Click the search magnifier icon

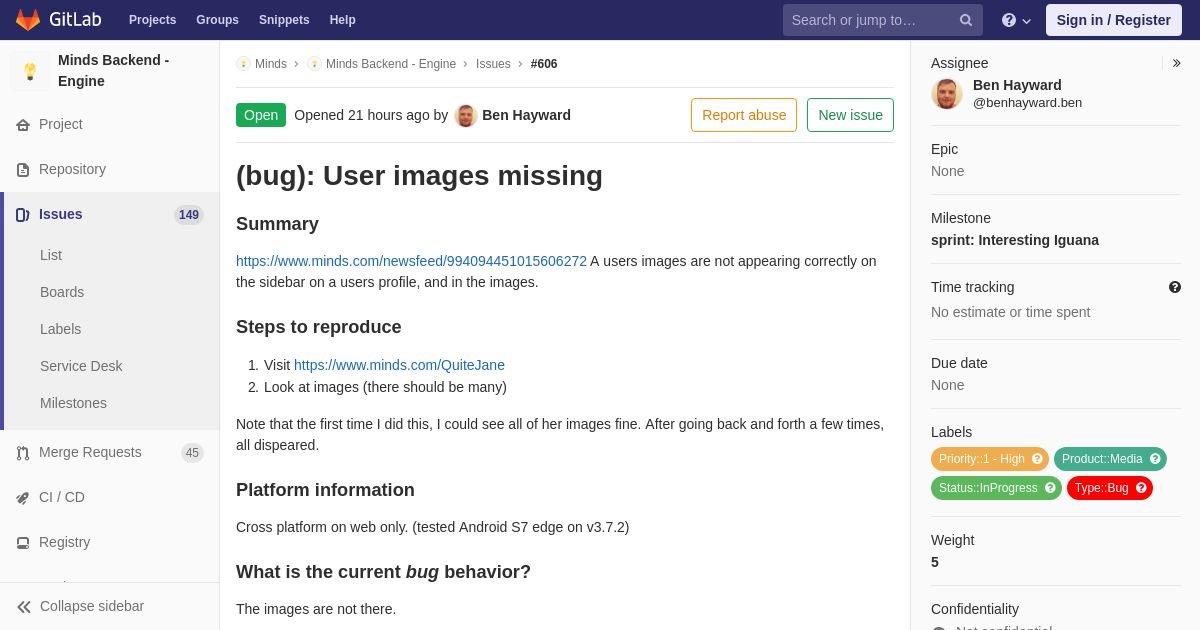tap(966, 20)
